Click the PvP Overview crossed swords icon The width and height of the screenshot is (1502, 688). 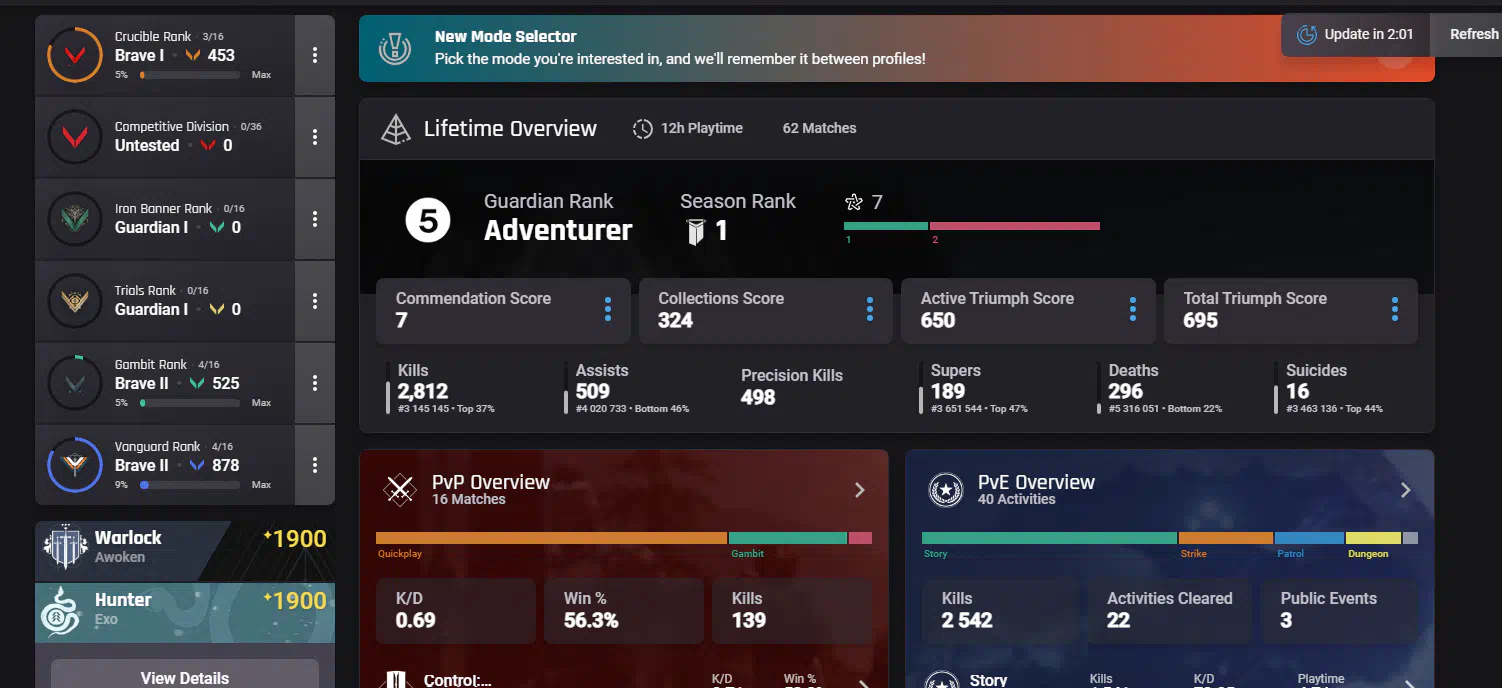(x=401, y=489)
